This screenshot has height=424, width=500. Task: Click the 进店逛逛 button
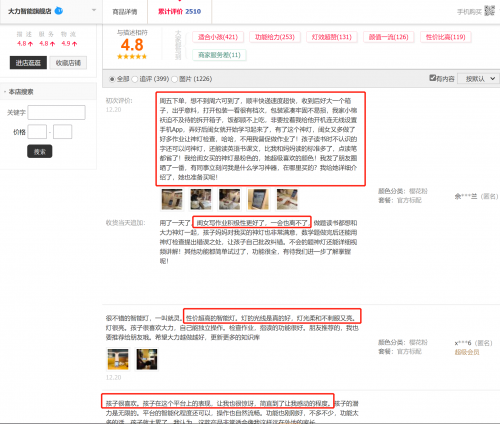pos(28,63)
